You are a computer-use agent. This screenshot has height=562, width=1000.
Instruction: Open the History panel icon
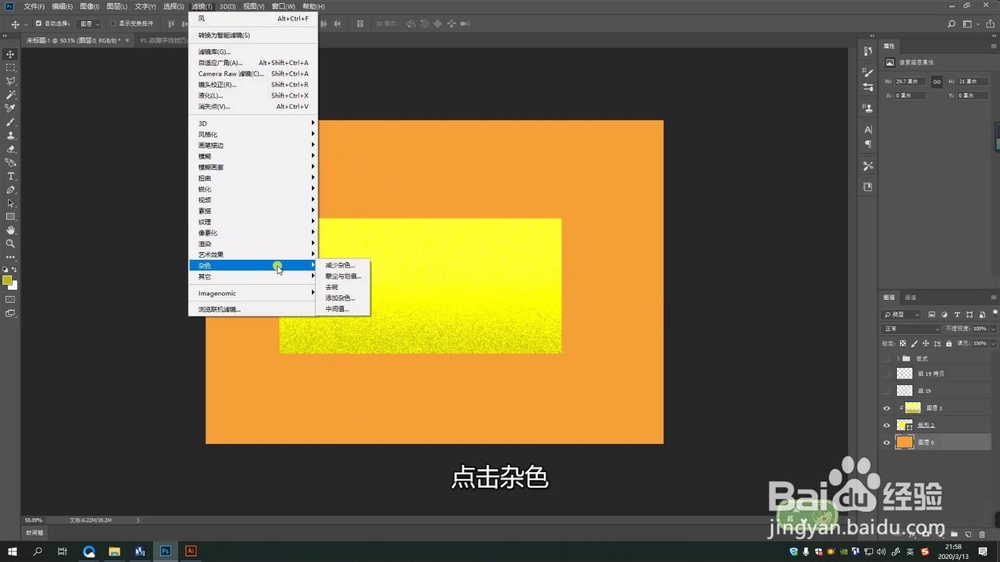[868, 51]
